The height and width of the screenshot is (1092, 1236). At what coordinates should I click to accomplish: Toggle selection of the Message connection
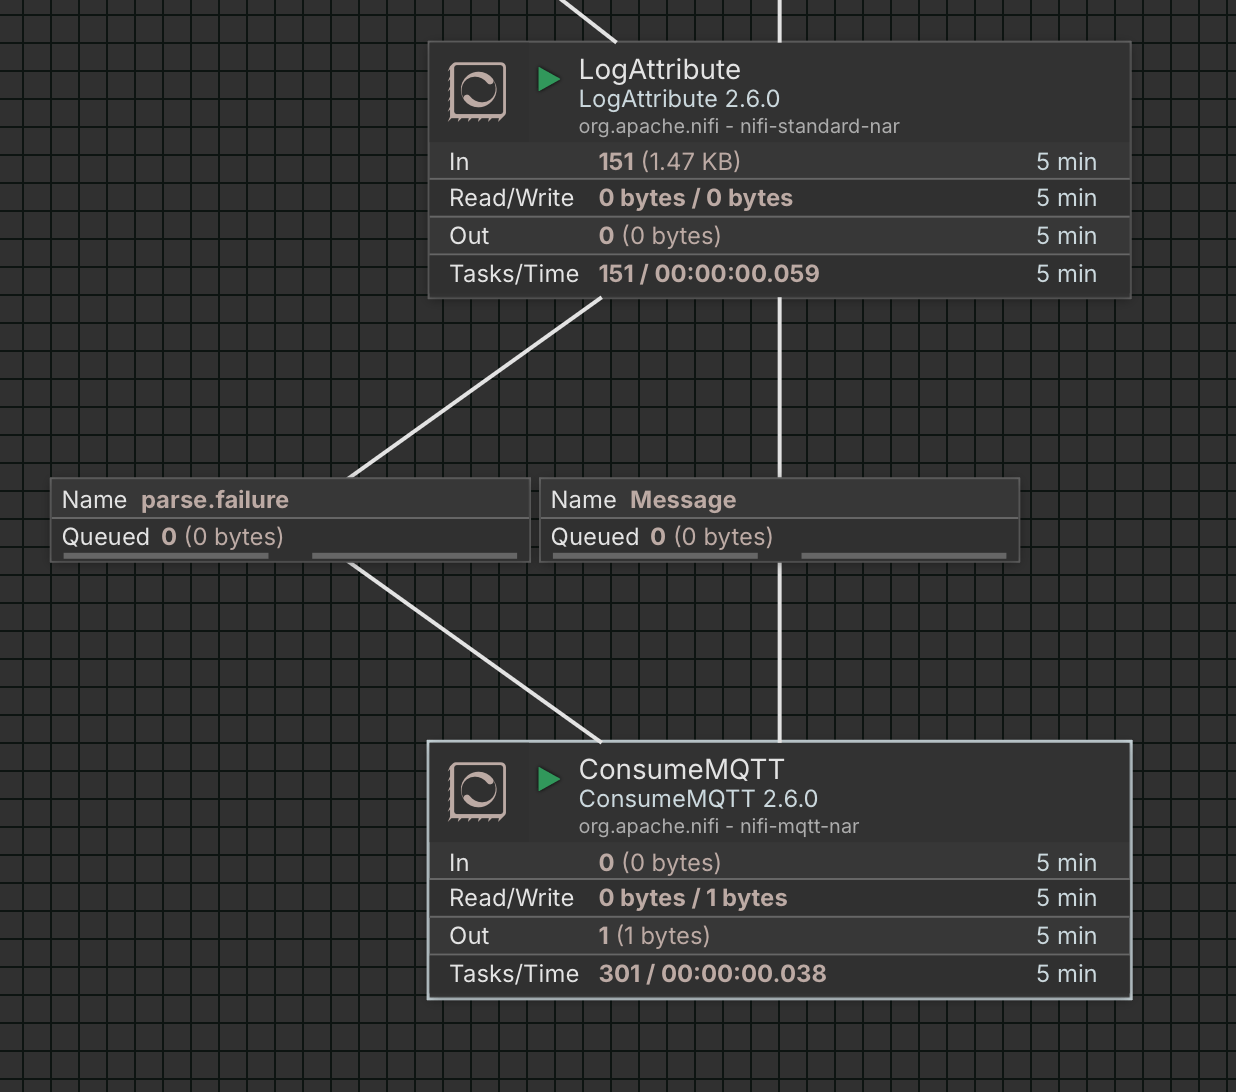pos(778,518)
